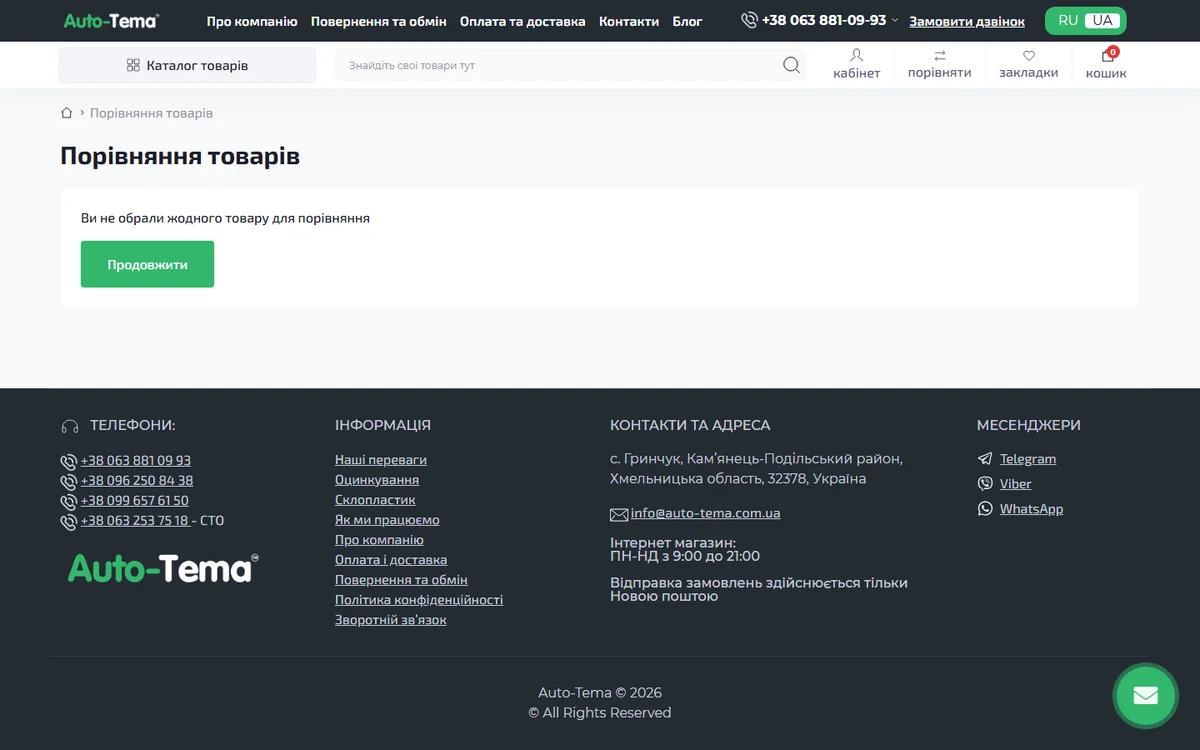Open the floating green envelope contact button
1200x750 pixels.
tap(1146, 695)
